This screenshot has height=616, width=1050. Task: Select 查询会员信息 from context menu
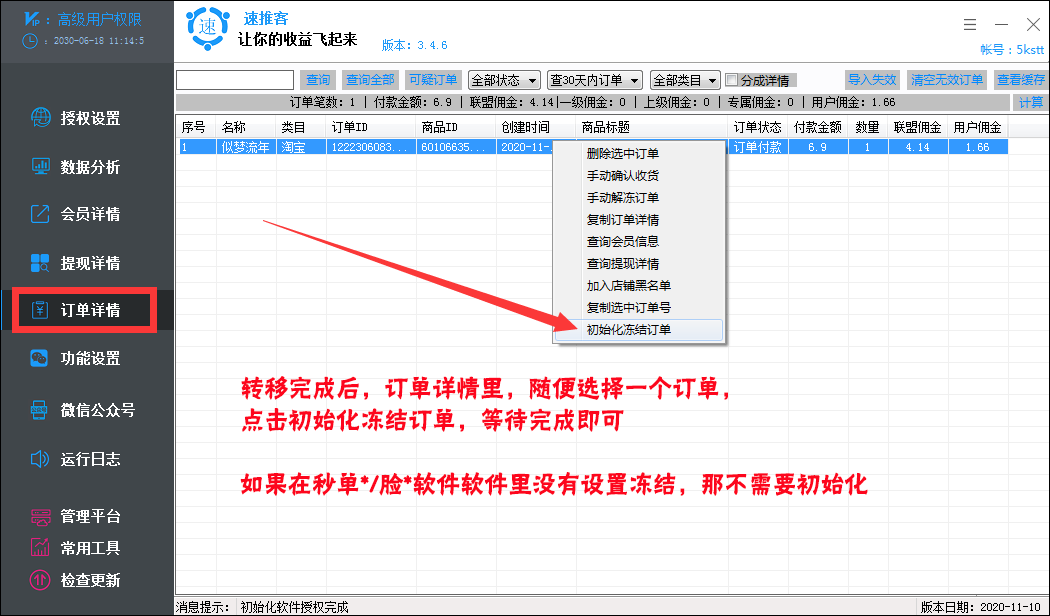[639, 241]
